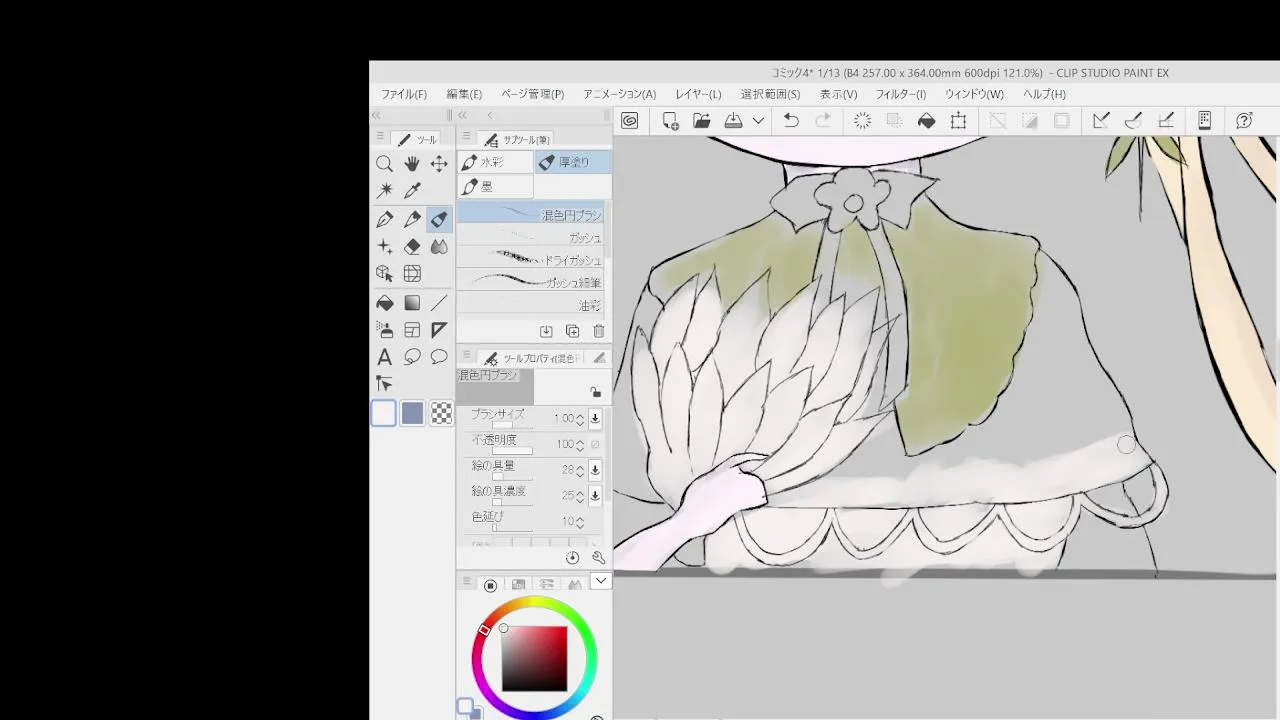Viewport: 1280px width, 720px height.
Task: Select the 厚塗り sub tool group
Action: (572, 162)
